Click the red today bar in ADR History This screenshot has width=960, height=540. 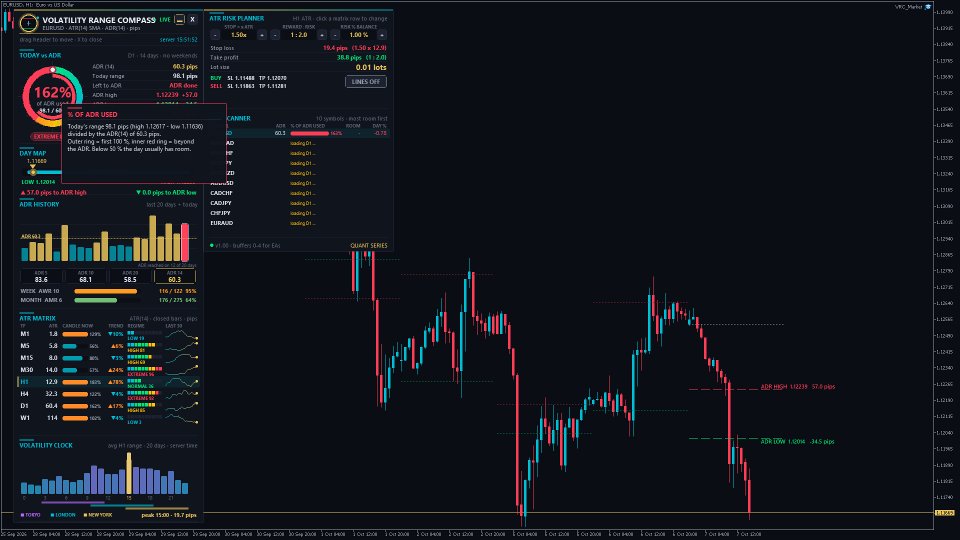185,242
